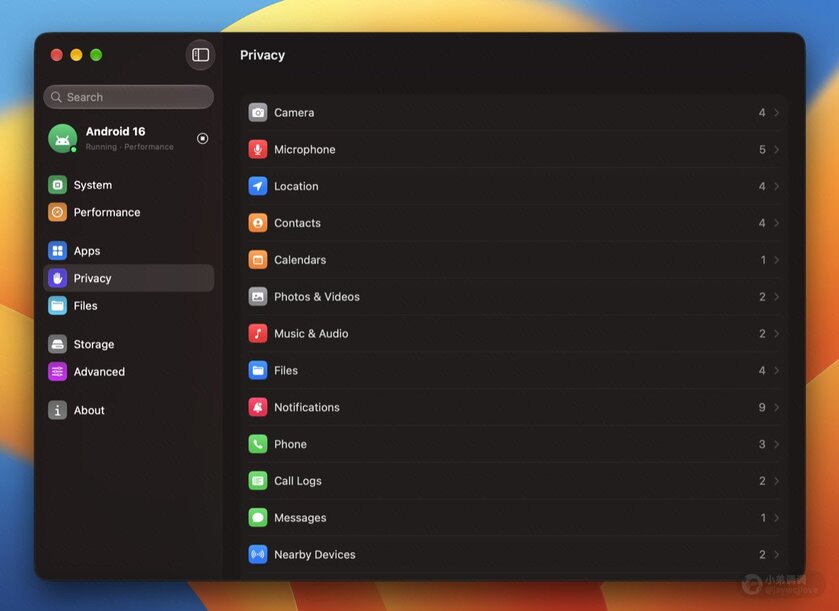Screen dimensions: 839x611
Task: Click the orange Contacts icon
Action: click(258, 223)
